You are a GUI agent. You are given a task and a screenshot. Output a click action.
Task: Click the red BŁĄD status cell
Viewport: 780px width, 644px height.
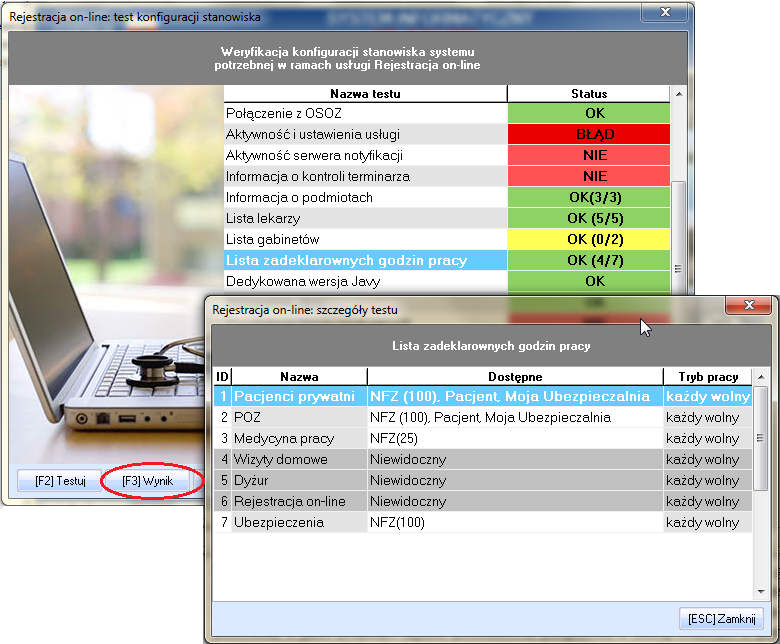pyautogui.click(x=589, y=134)
